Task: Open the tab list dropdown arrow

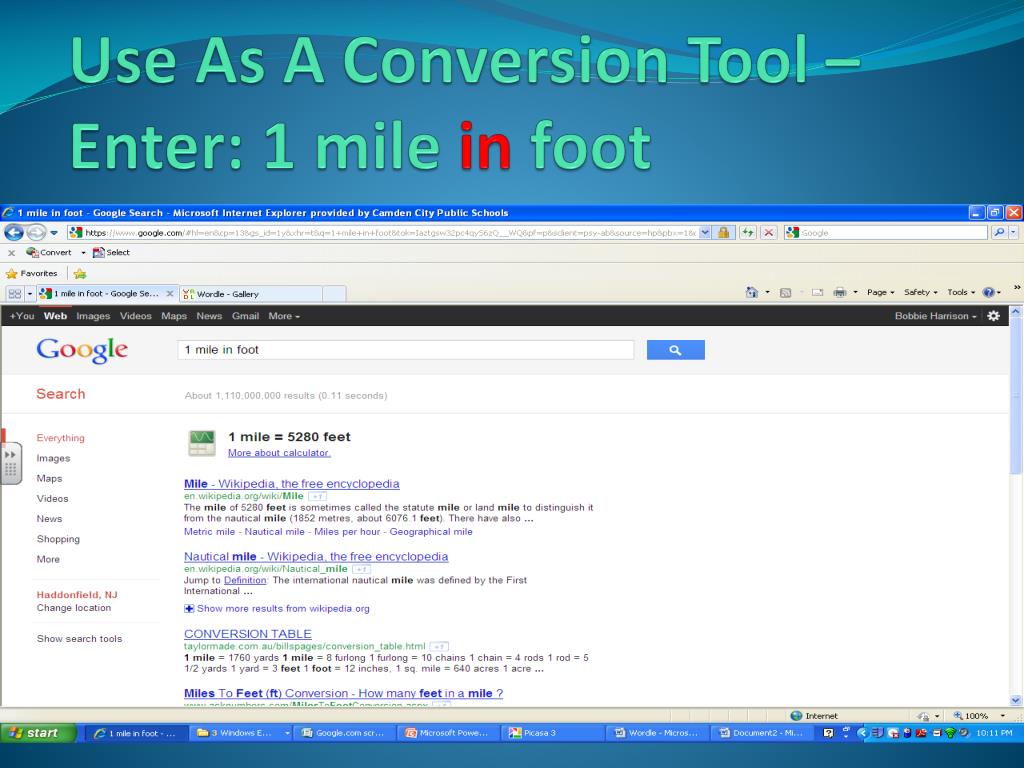Action: pyautogui.click(x=29, y=294)
